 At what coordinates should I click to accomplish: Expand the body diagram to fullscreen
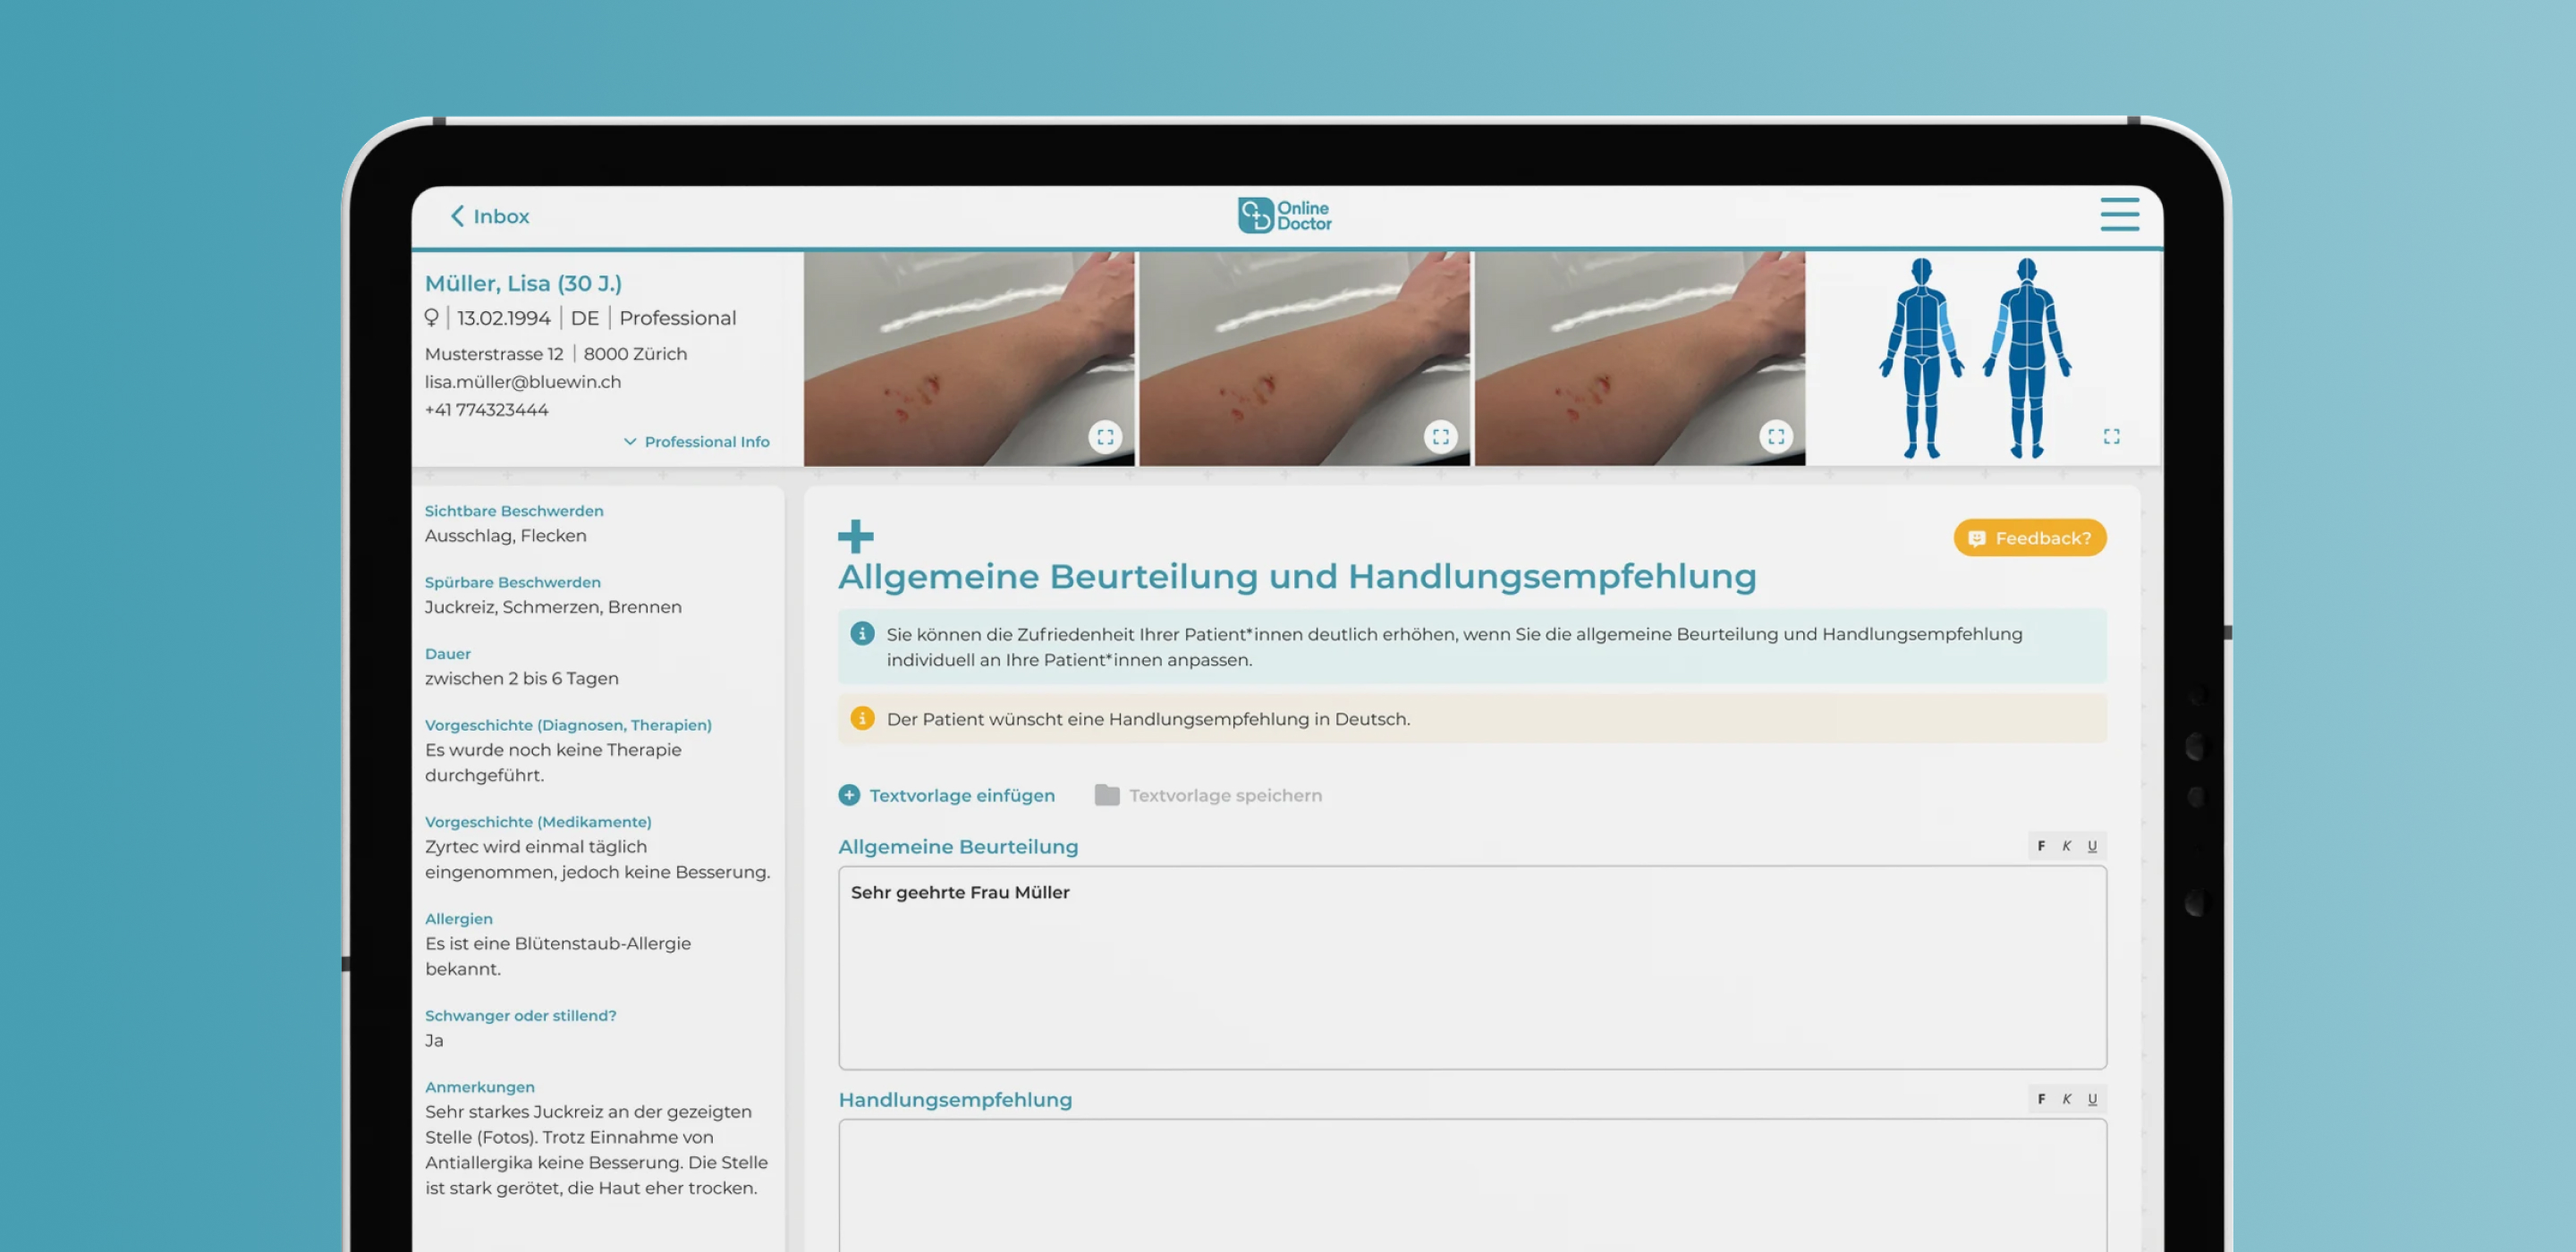coord(2111,436)
